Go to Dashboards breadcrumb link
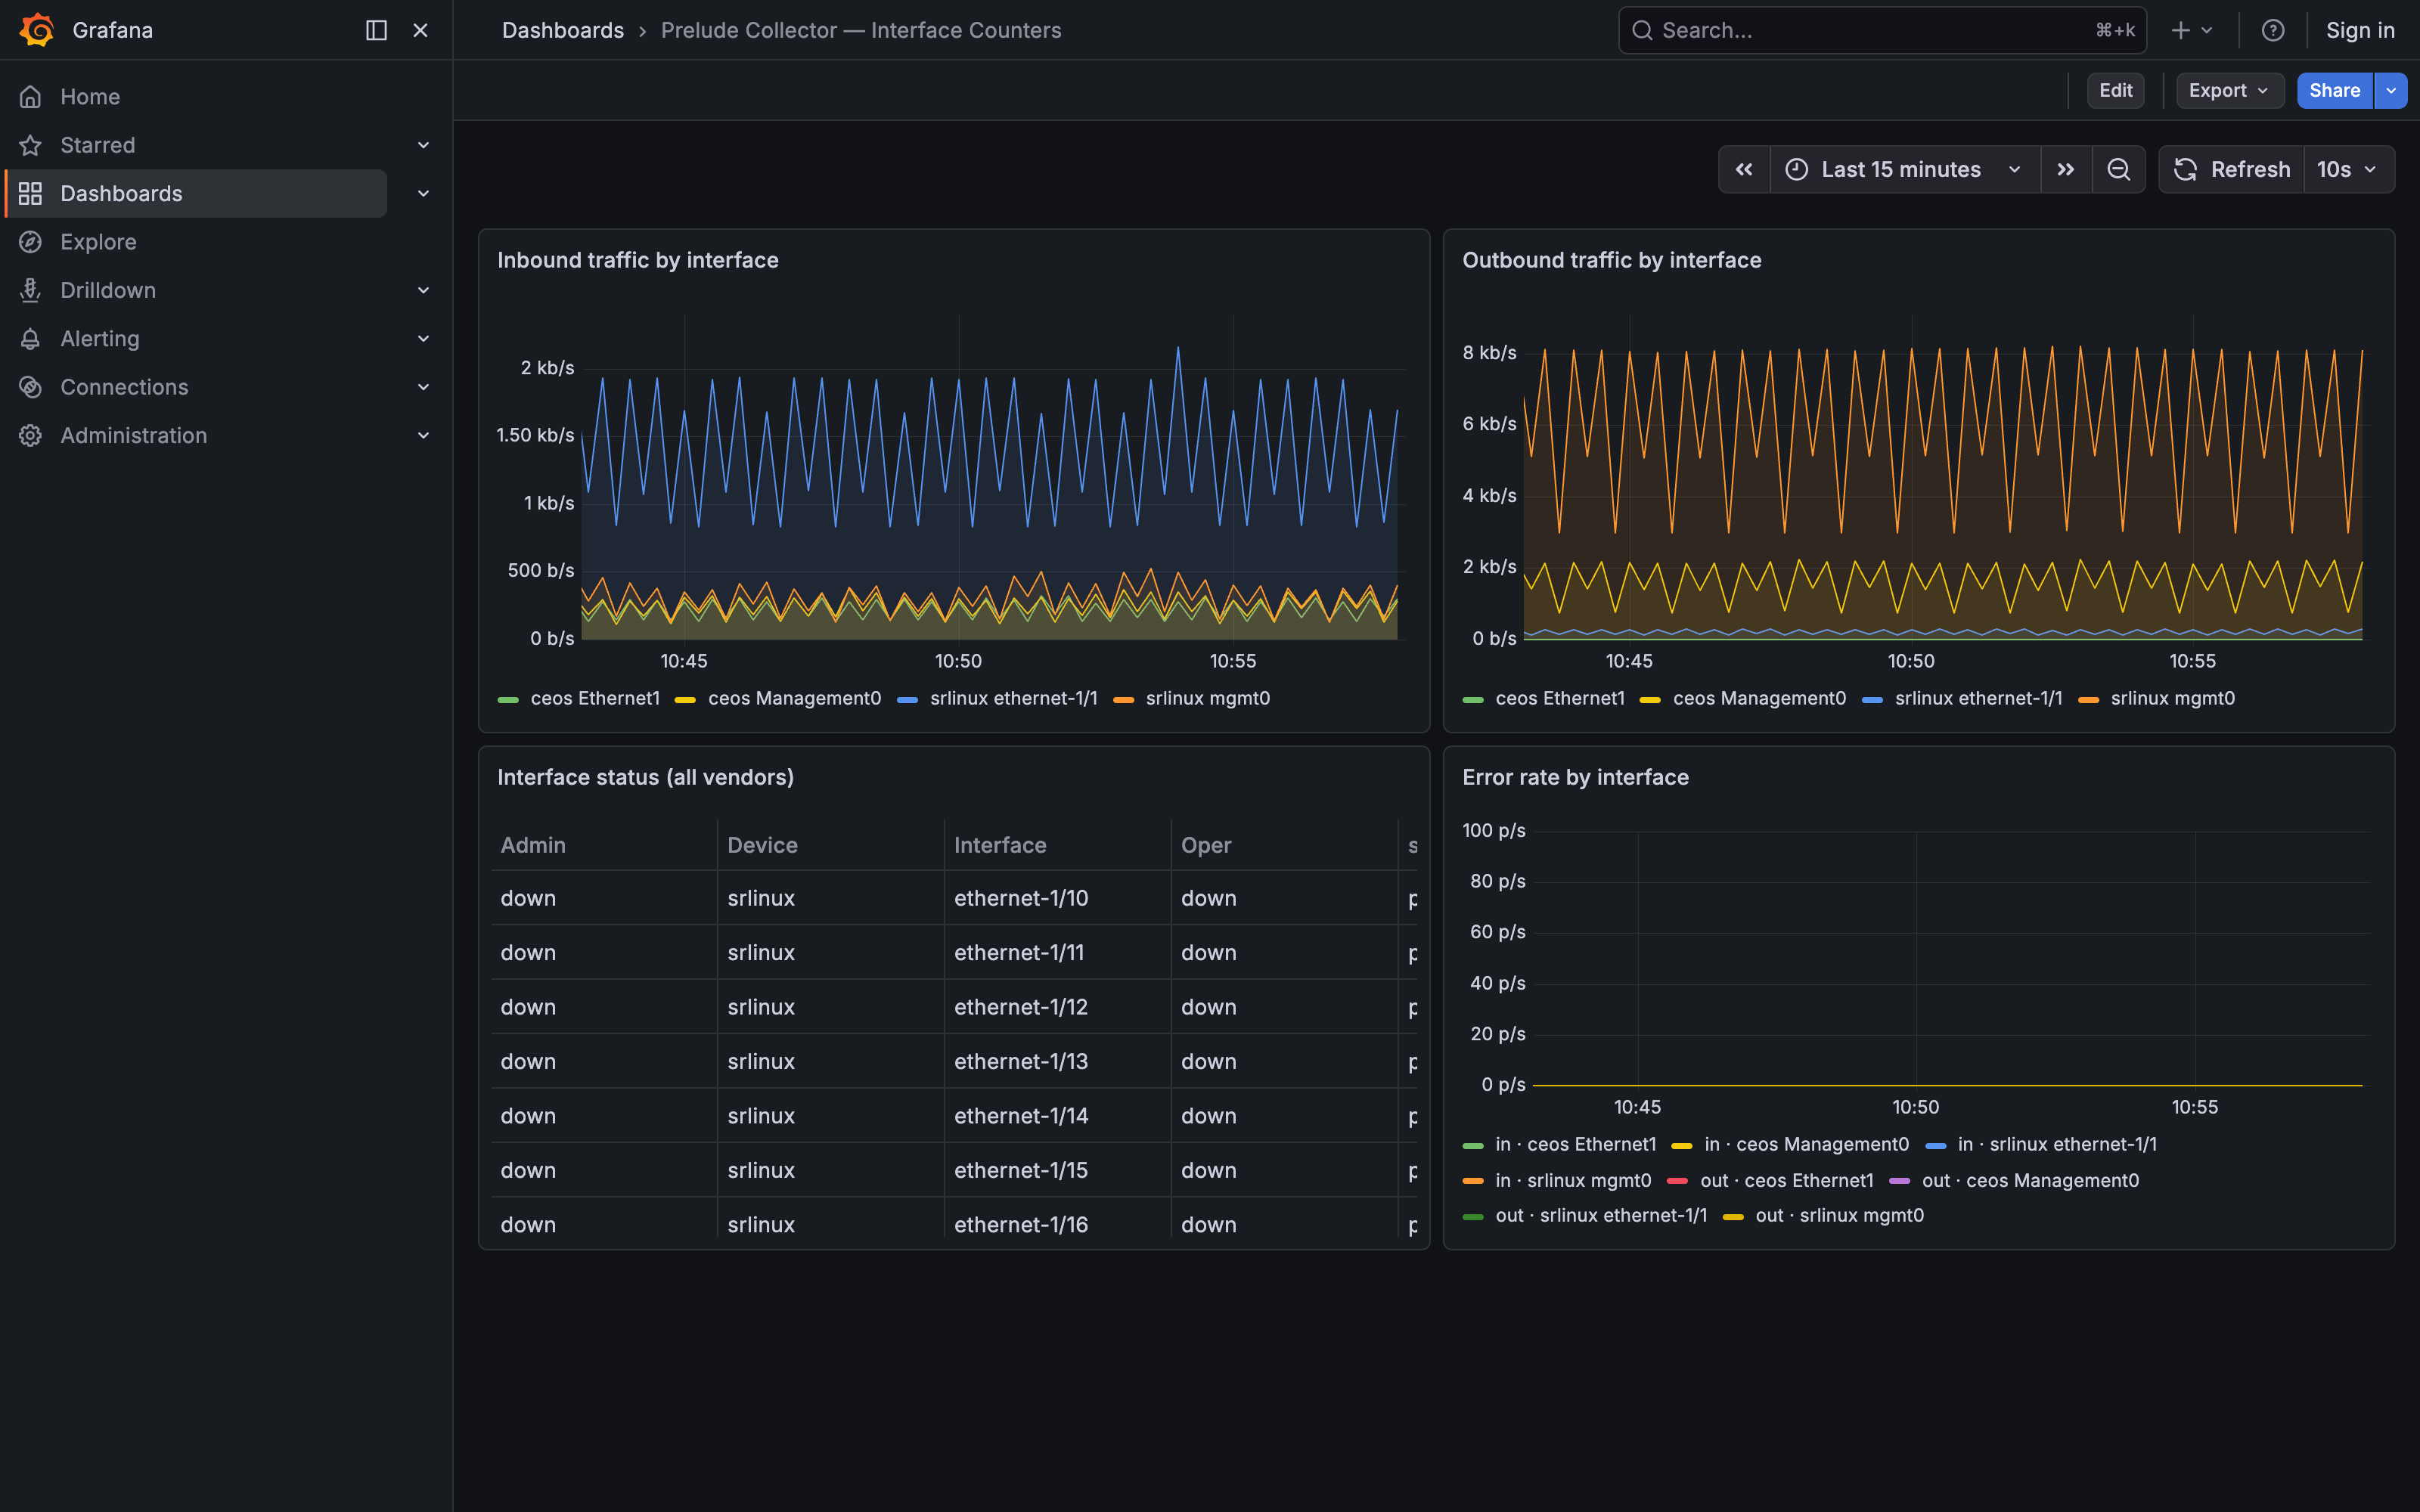2420x1512 pixels. [x=563, y=30]
